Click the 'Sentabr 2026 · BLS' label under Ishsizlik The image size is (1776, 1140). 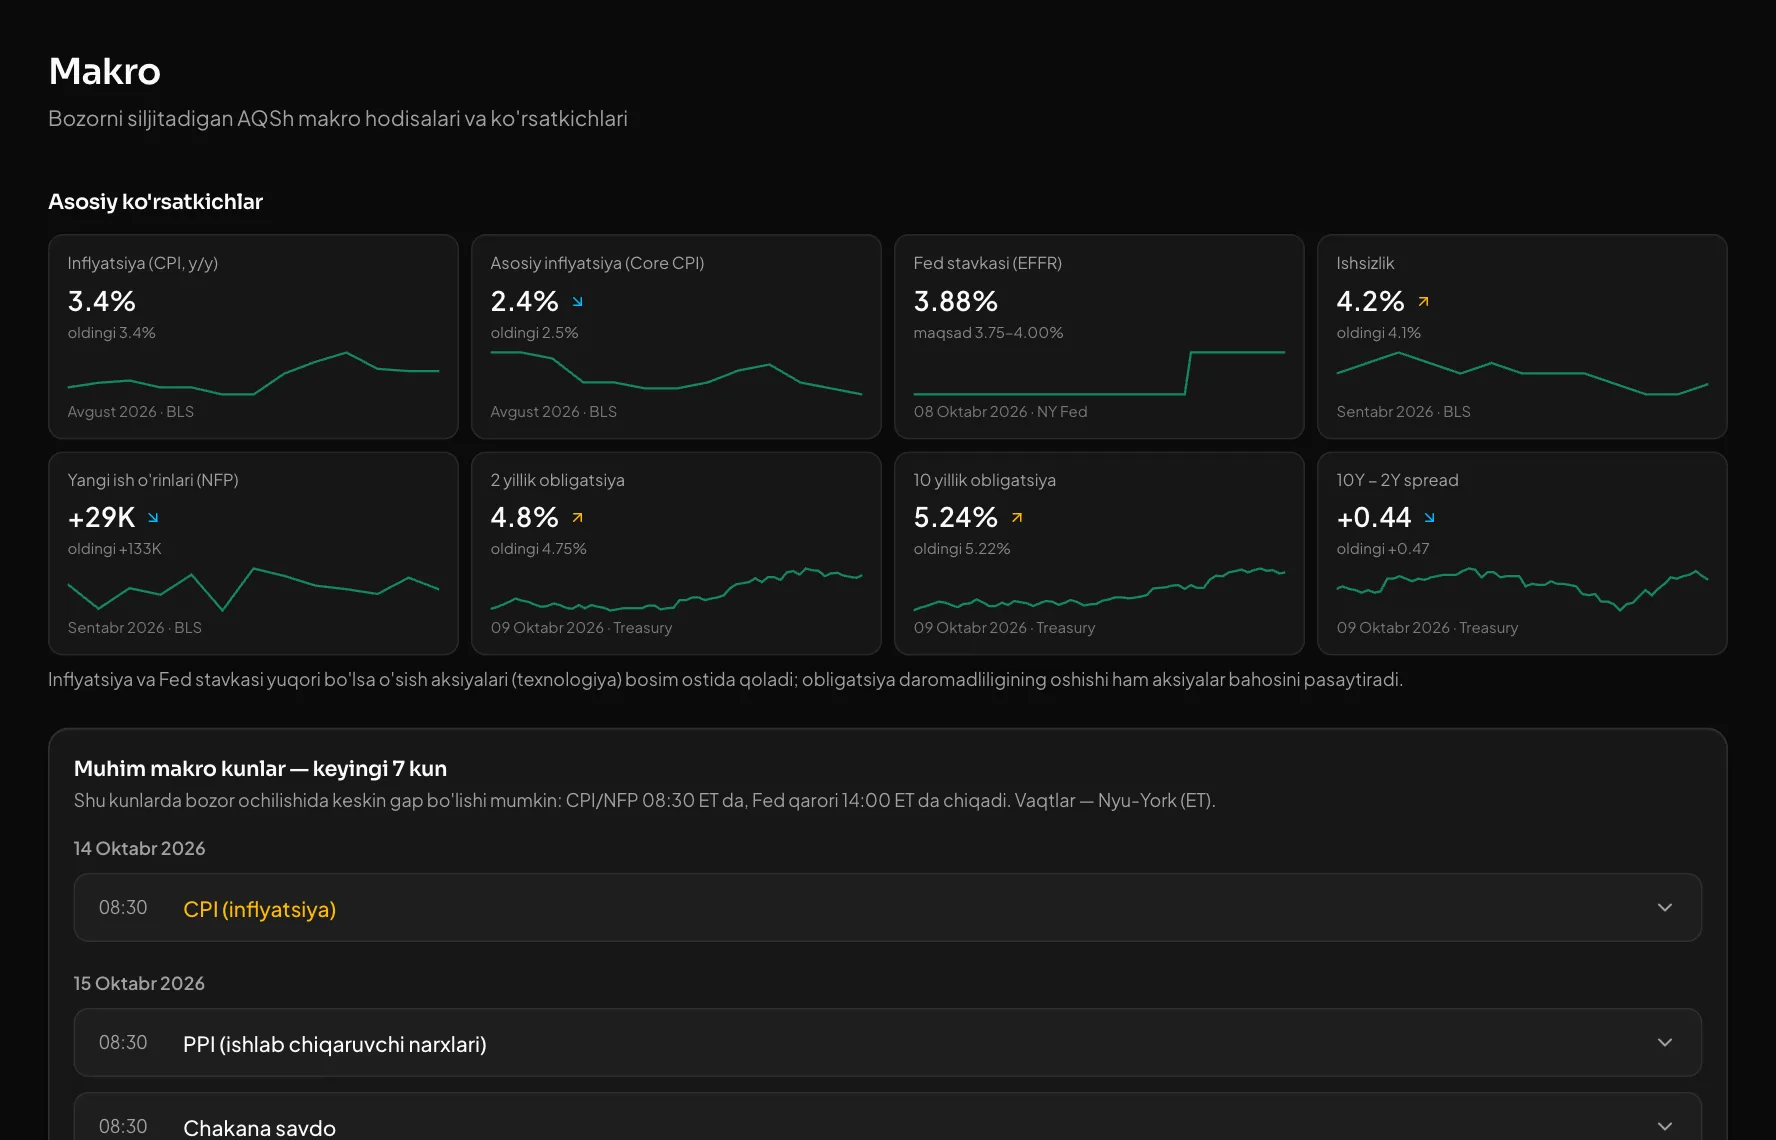[1403, 412]
